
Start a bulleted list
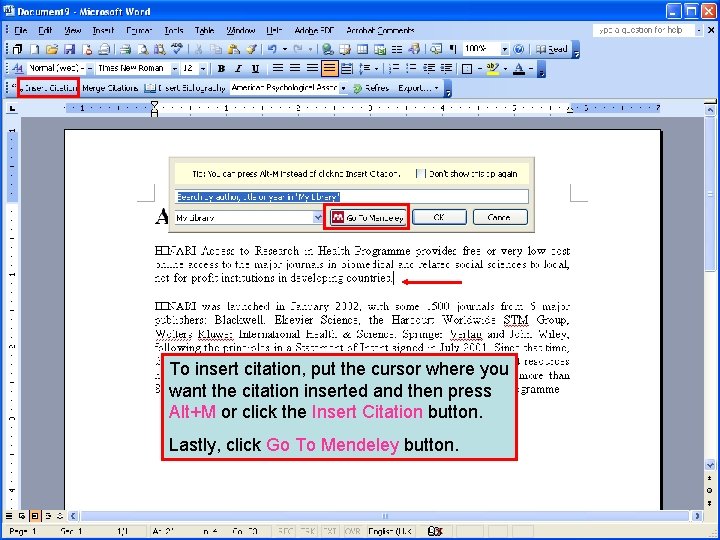pyautogui.click(x=411, y=68)
